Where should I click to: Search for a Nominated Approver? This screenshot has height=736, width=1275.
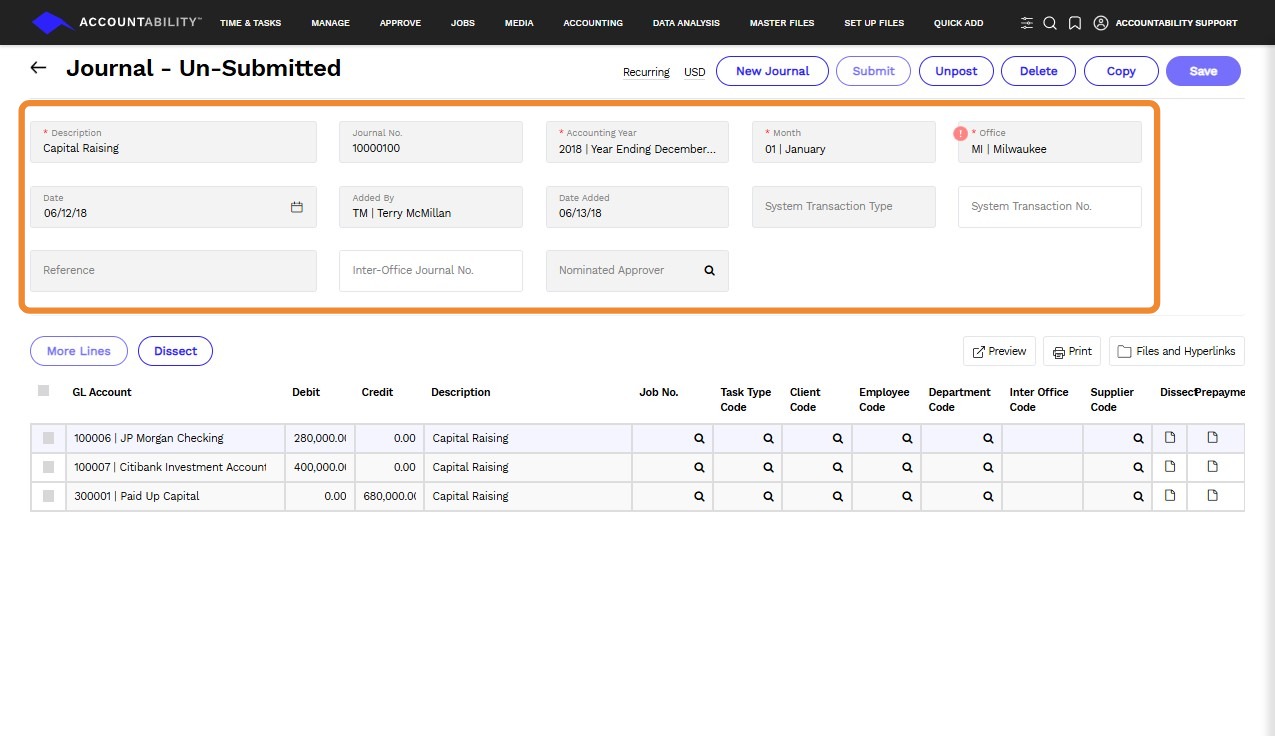(x=709, y=270)
